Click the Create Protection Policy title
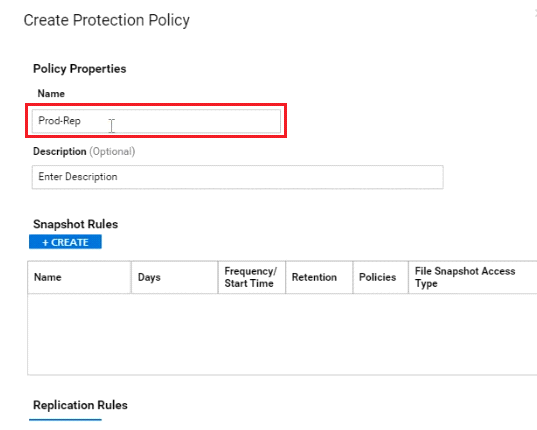This screenshot has width=537, height=430. point(107,20)
